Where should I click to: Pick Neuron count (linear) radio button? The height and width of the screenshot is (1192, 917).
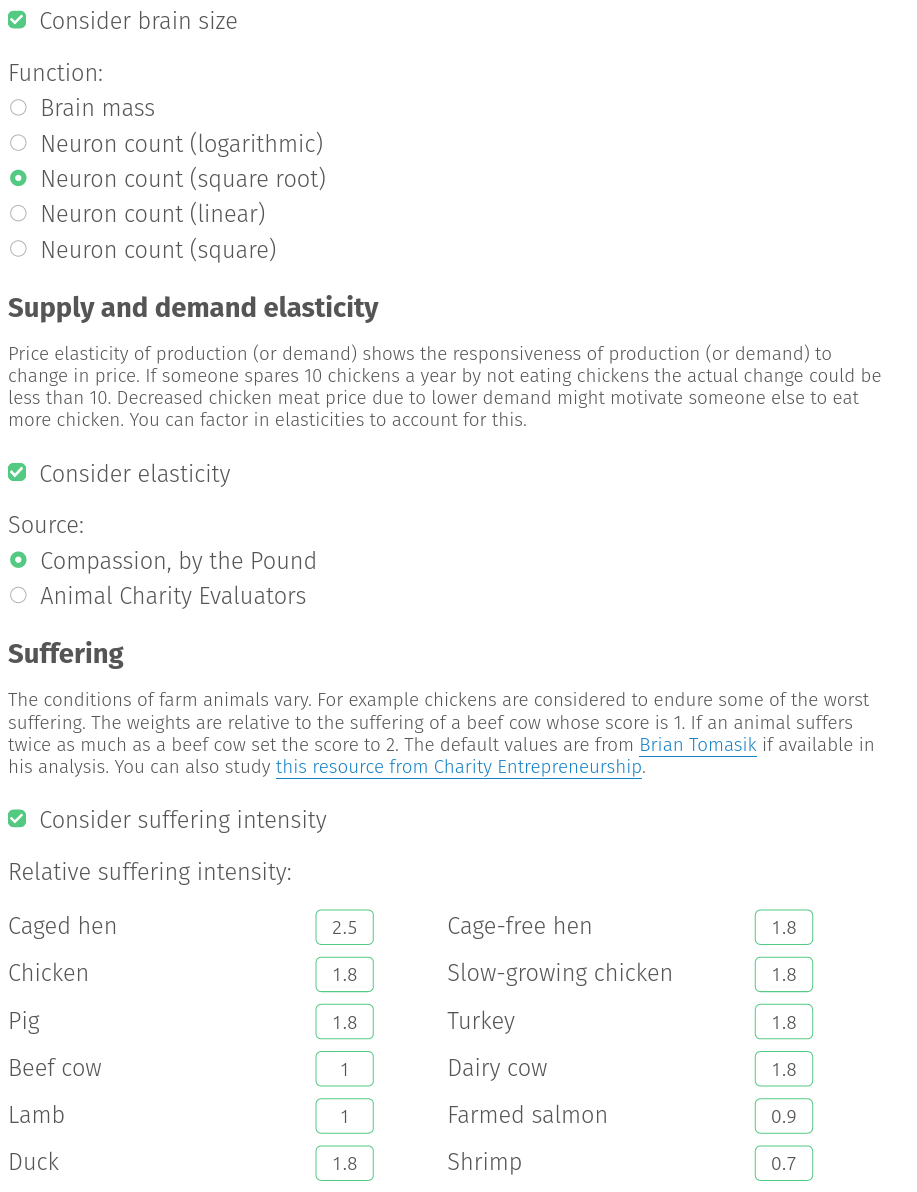point(18,214)
